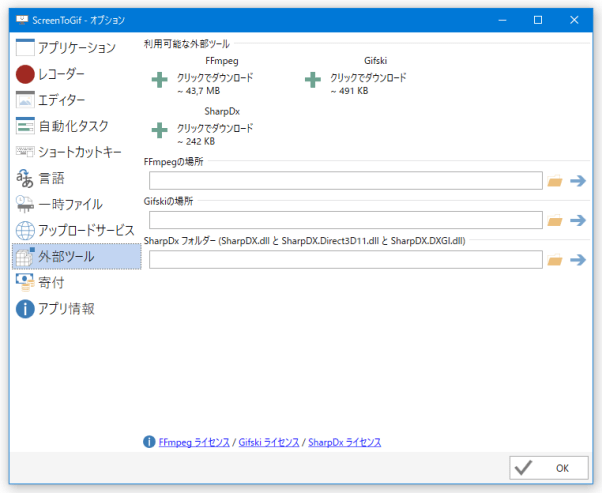The image size is (602, 493).
Task: Open folder browser for SharpDx folder
Action: [x=556, y=260]
